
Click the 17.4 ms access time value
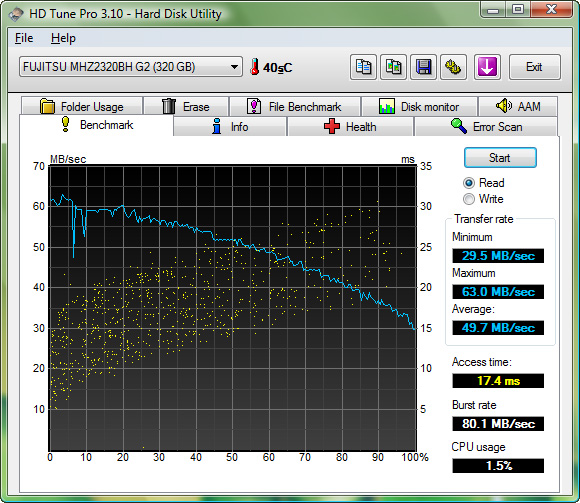coord(498,381)
